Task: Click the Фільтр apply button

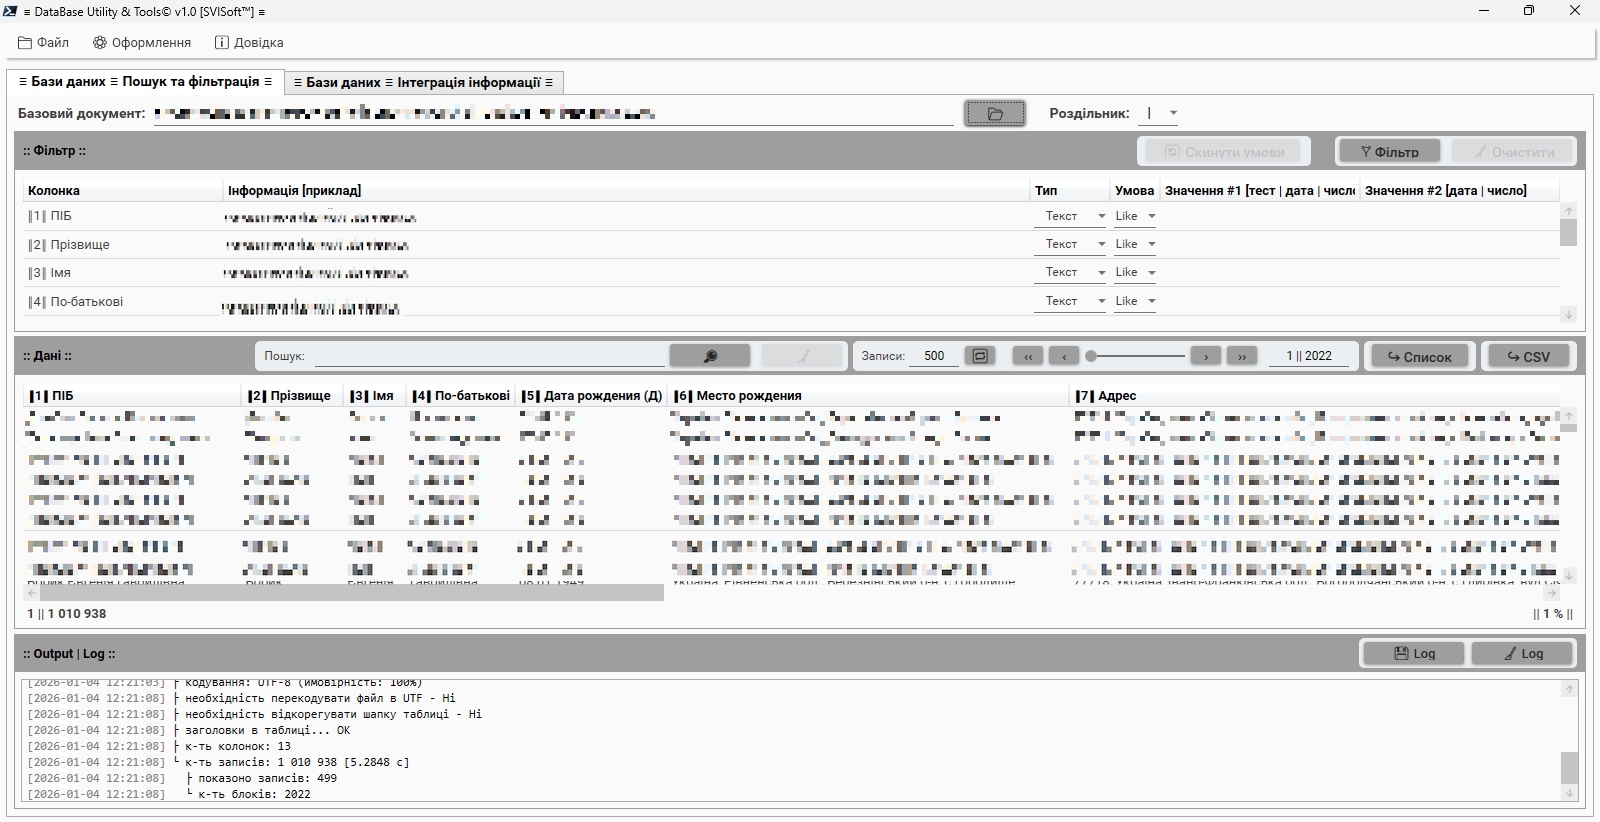Action: (1389, 152)
